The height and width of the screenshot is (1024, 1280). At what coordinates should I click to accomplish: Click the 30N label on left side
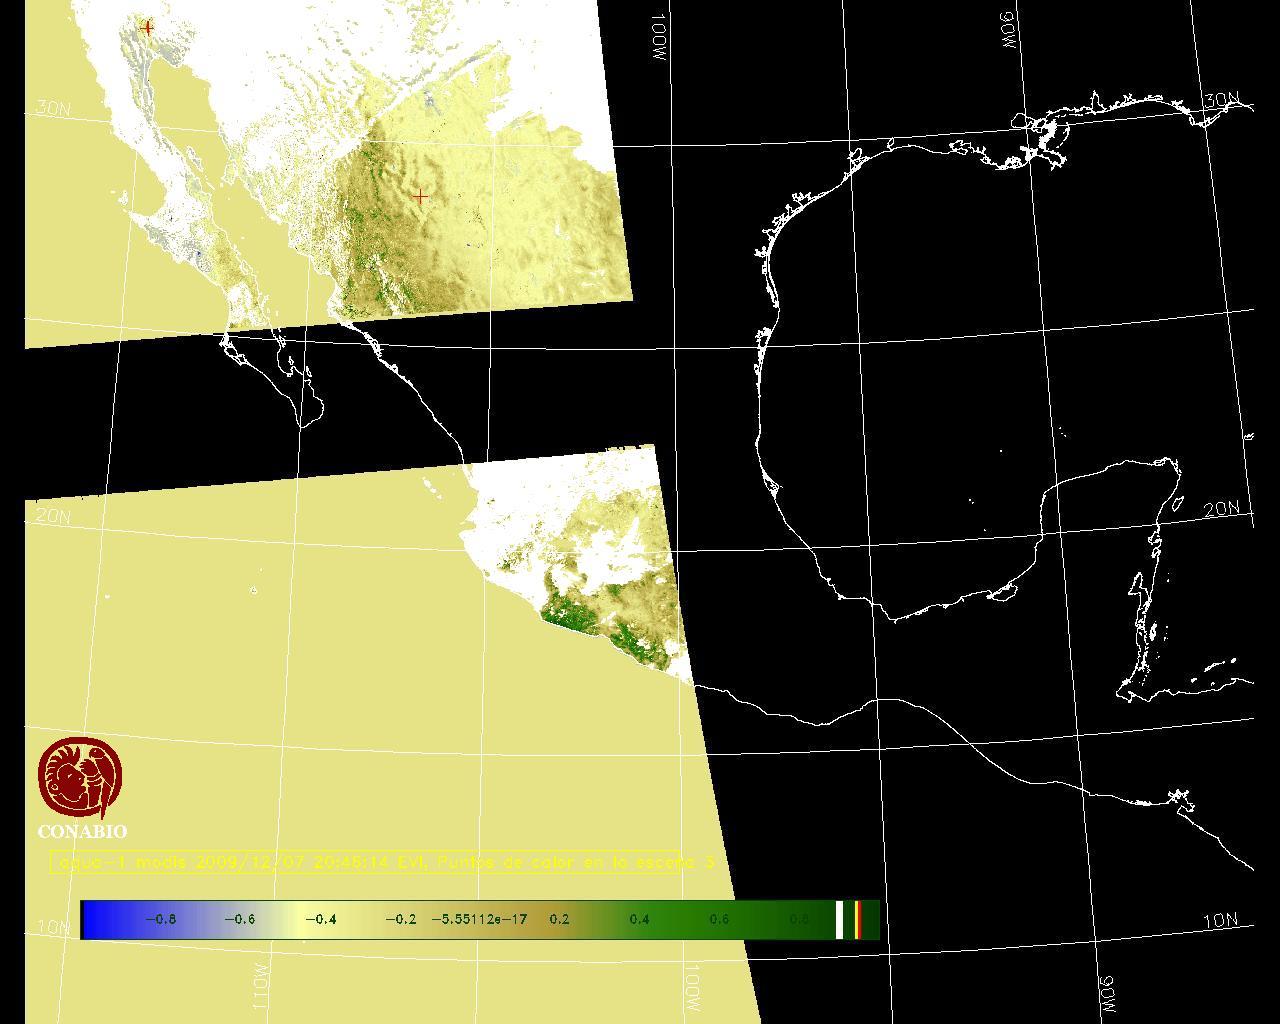(x=53, y=109)
